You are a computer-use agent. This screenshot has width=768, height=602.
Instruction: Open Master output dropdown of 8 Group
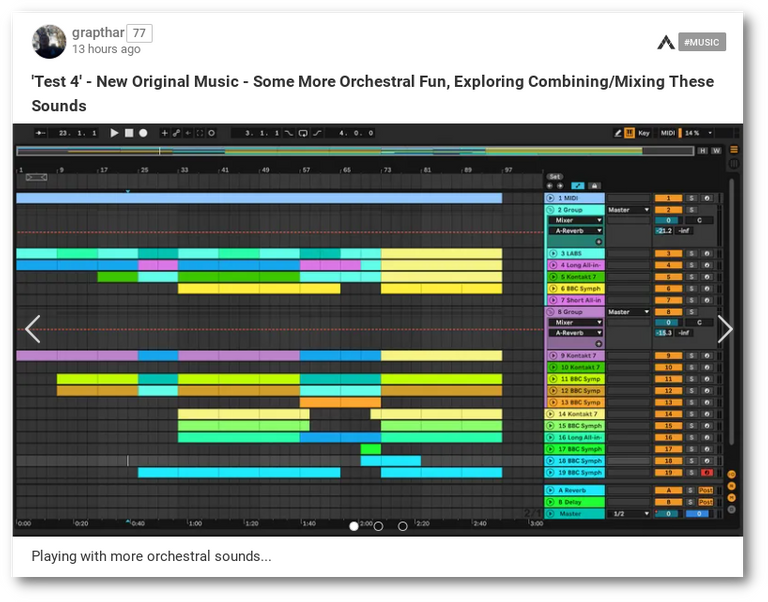tap(628, 312)
